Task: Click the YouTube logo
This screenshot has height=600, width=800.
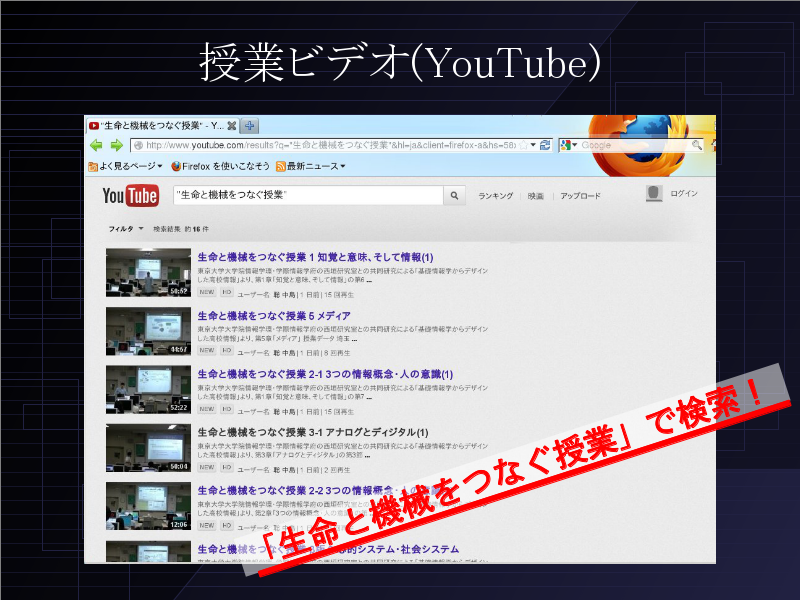Action: pyautogui.click(x=130, y=195)
